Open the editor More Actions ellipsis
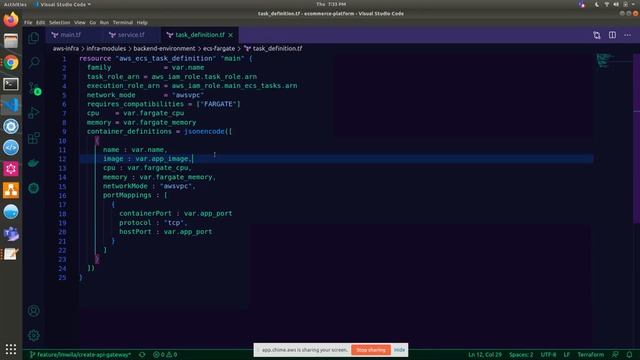Image resolution: width=640 pixels, height=360 pixels. coord(627,35)
